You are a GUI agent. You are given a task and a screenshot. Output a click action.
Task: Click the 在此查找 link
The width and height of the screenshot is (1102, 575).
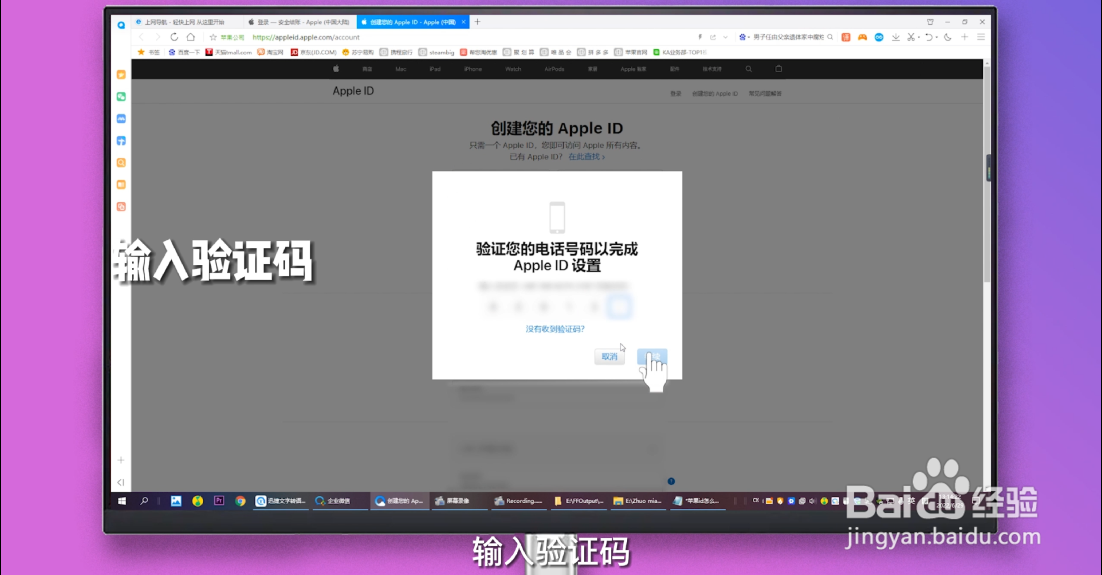click(x=586, y=157)
